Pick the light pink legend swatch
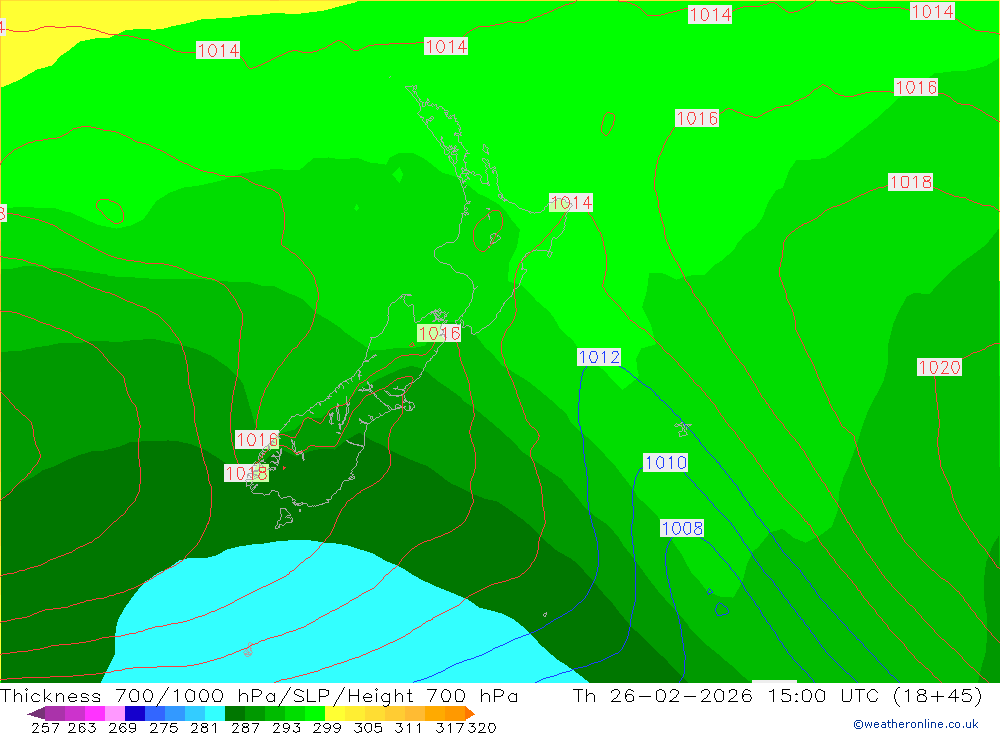 click(115, 713)
